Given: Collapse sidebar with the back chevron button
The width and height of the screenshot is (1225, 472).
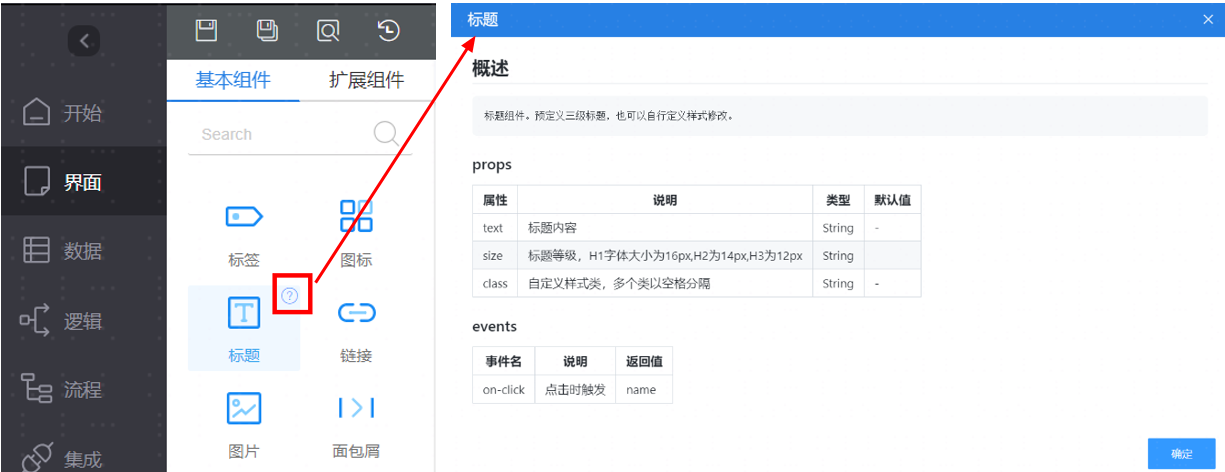Looking at the screenshot, I should (84, 41).
